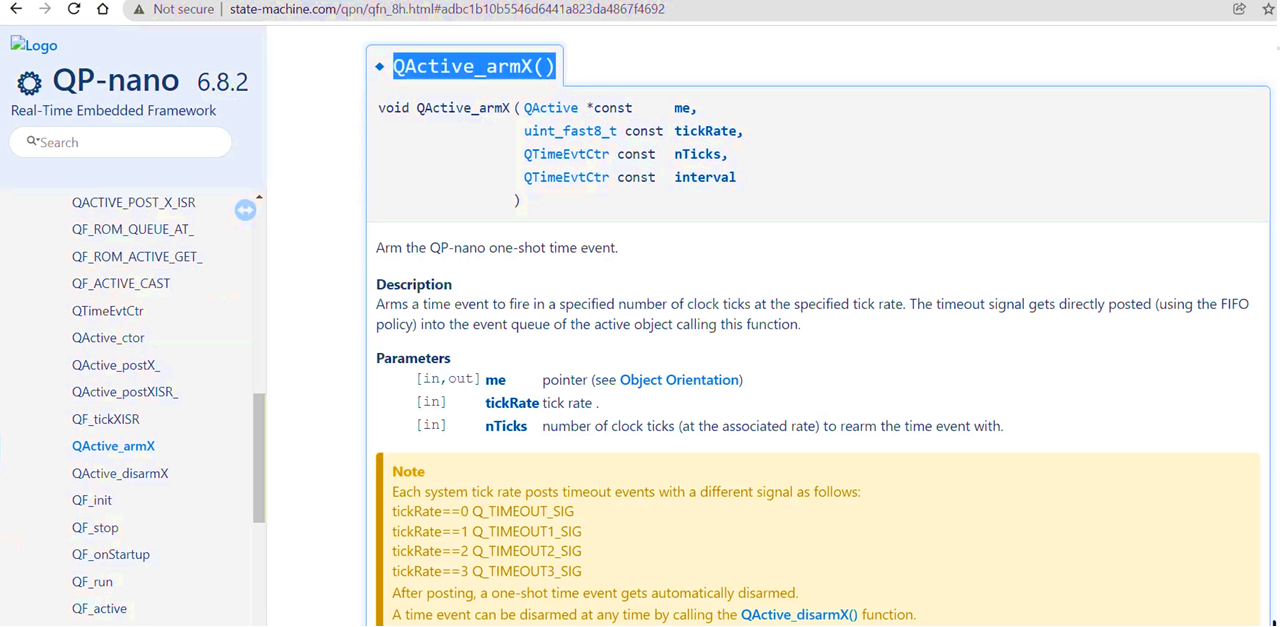This screenshot has width=1280, height=627.
Task: Click the QP-nano title text
Action: [116, 81]
